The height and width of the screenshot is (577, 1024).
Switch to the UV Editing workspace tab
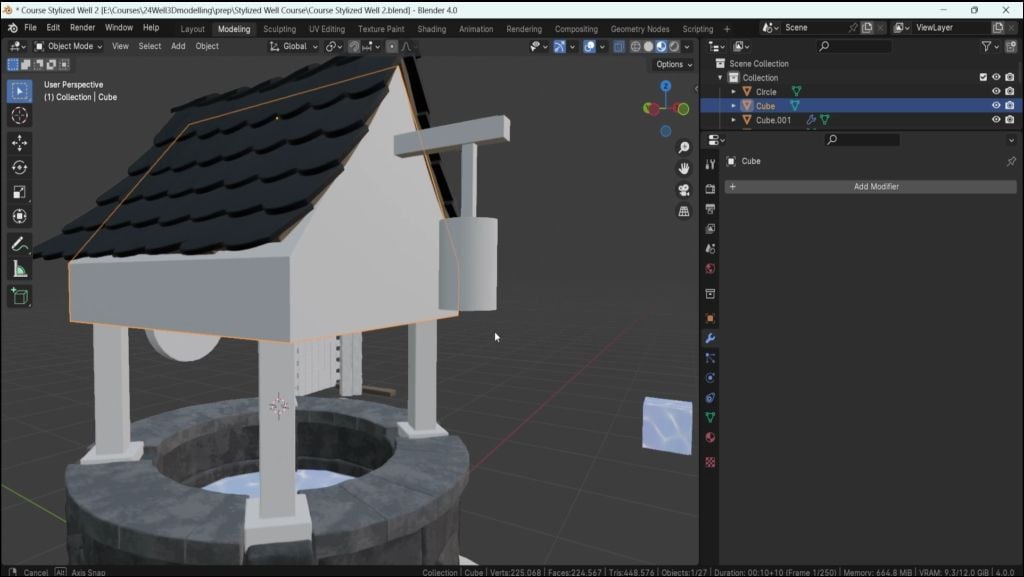[x=327, y=29]
